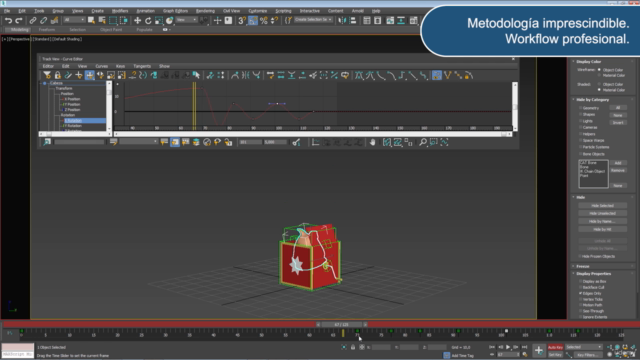Collapse the Cabeza tree node
Image resolution: width=640 pixels, height=360 pixels.
point(44,83)
